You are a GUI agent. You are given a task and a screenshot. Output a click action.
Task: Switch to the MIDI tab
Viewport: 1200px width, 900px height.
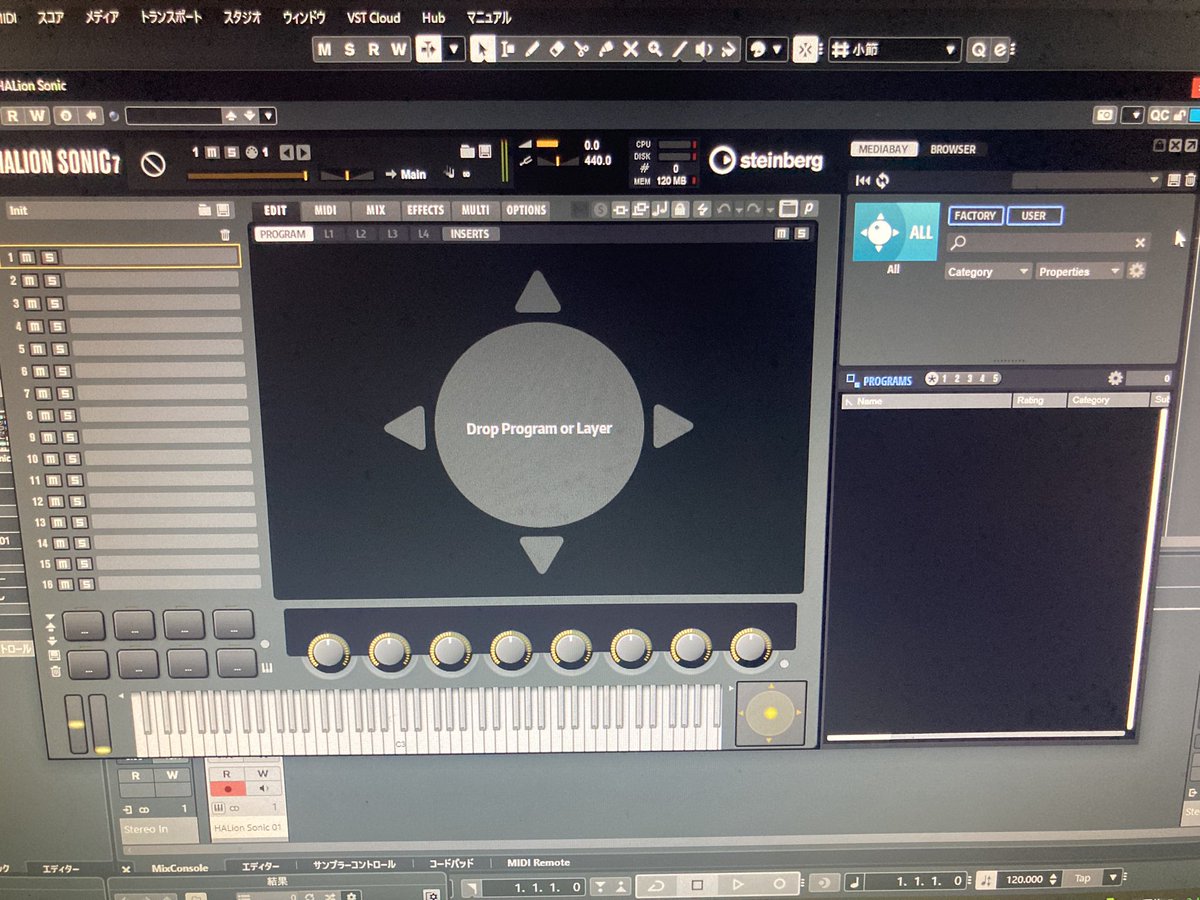click(325, 210)
